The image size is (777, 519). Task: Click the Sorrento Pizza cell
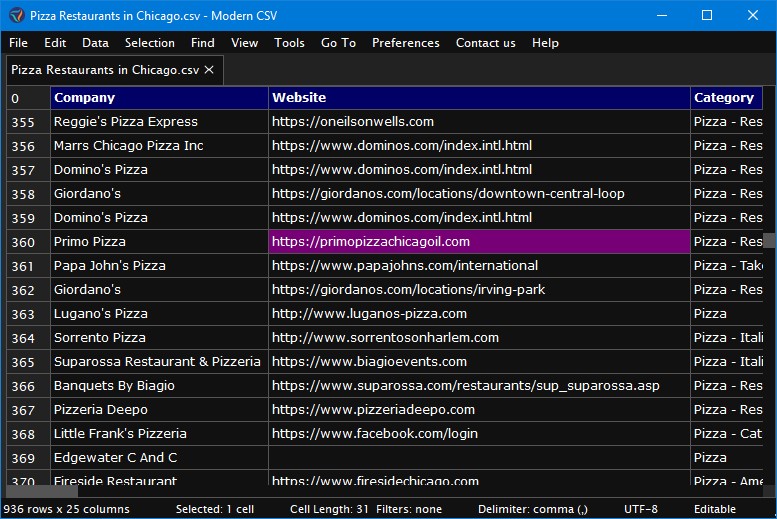click(x=159, y=338)
